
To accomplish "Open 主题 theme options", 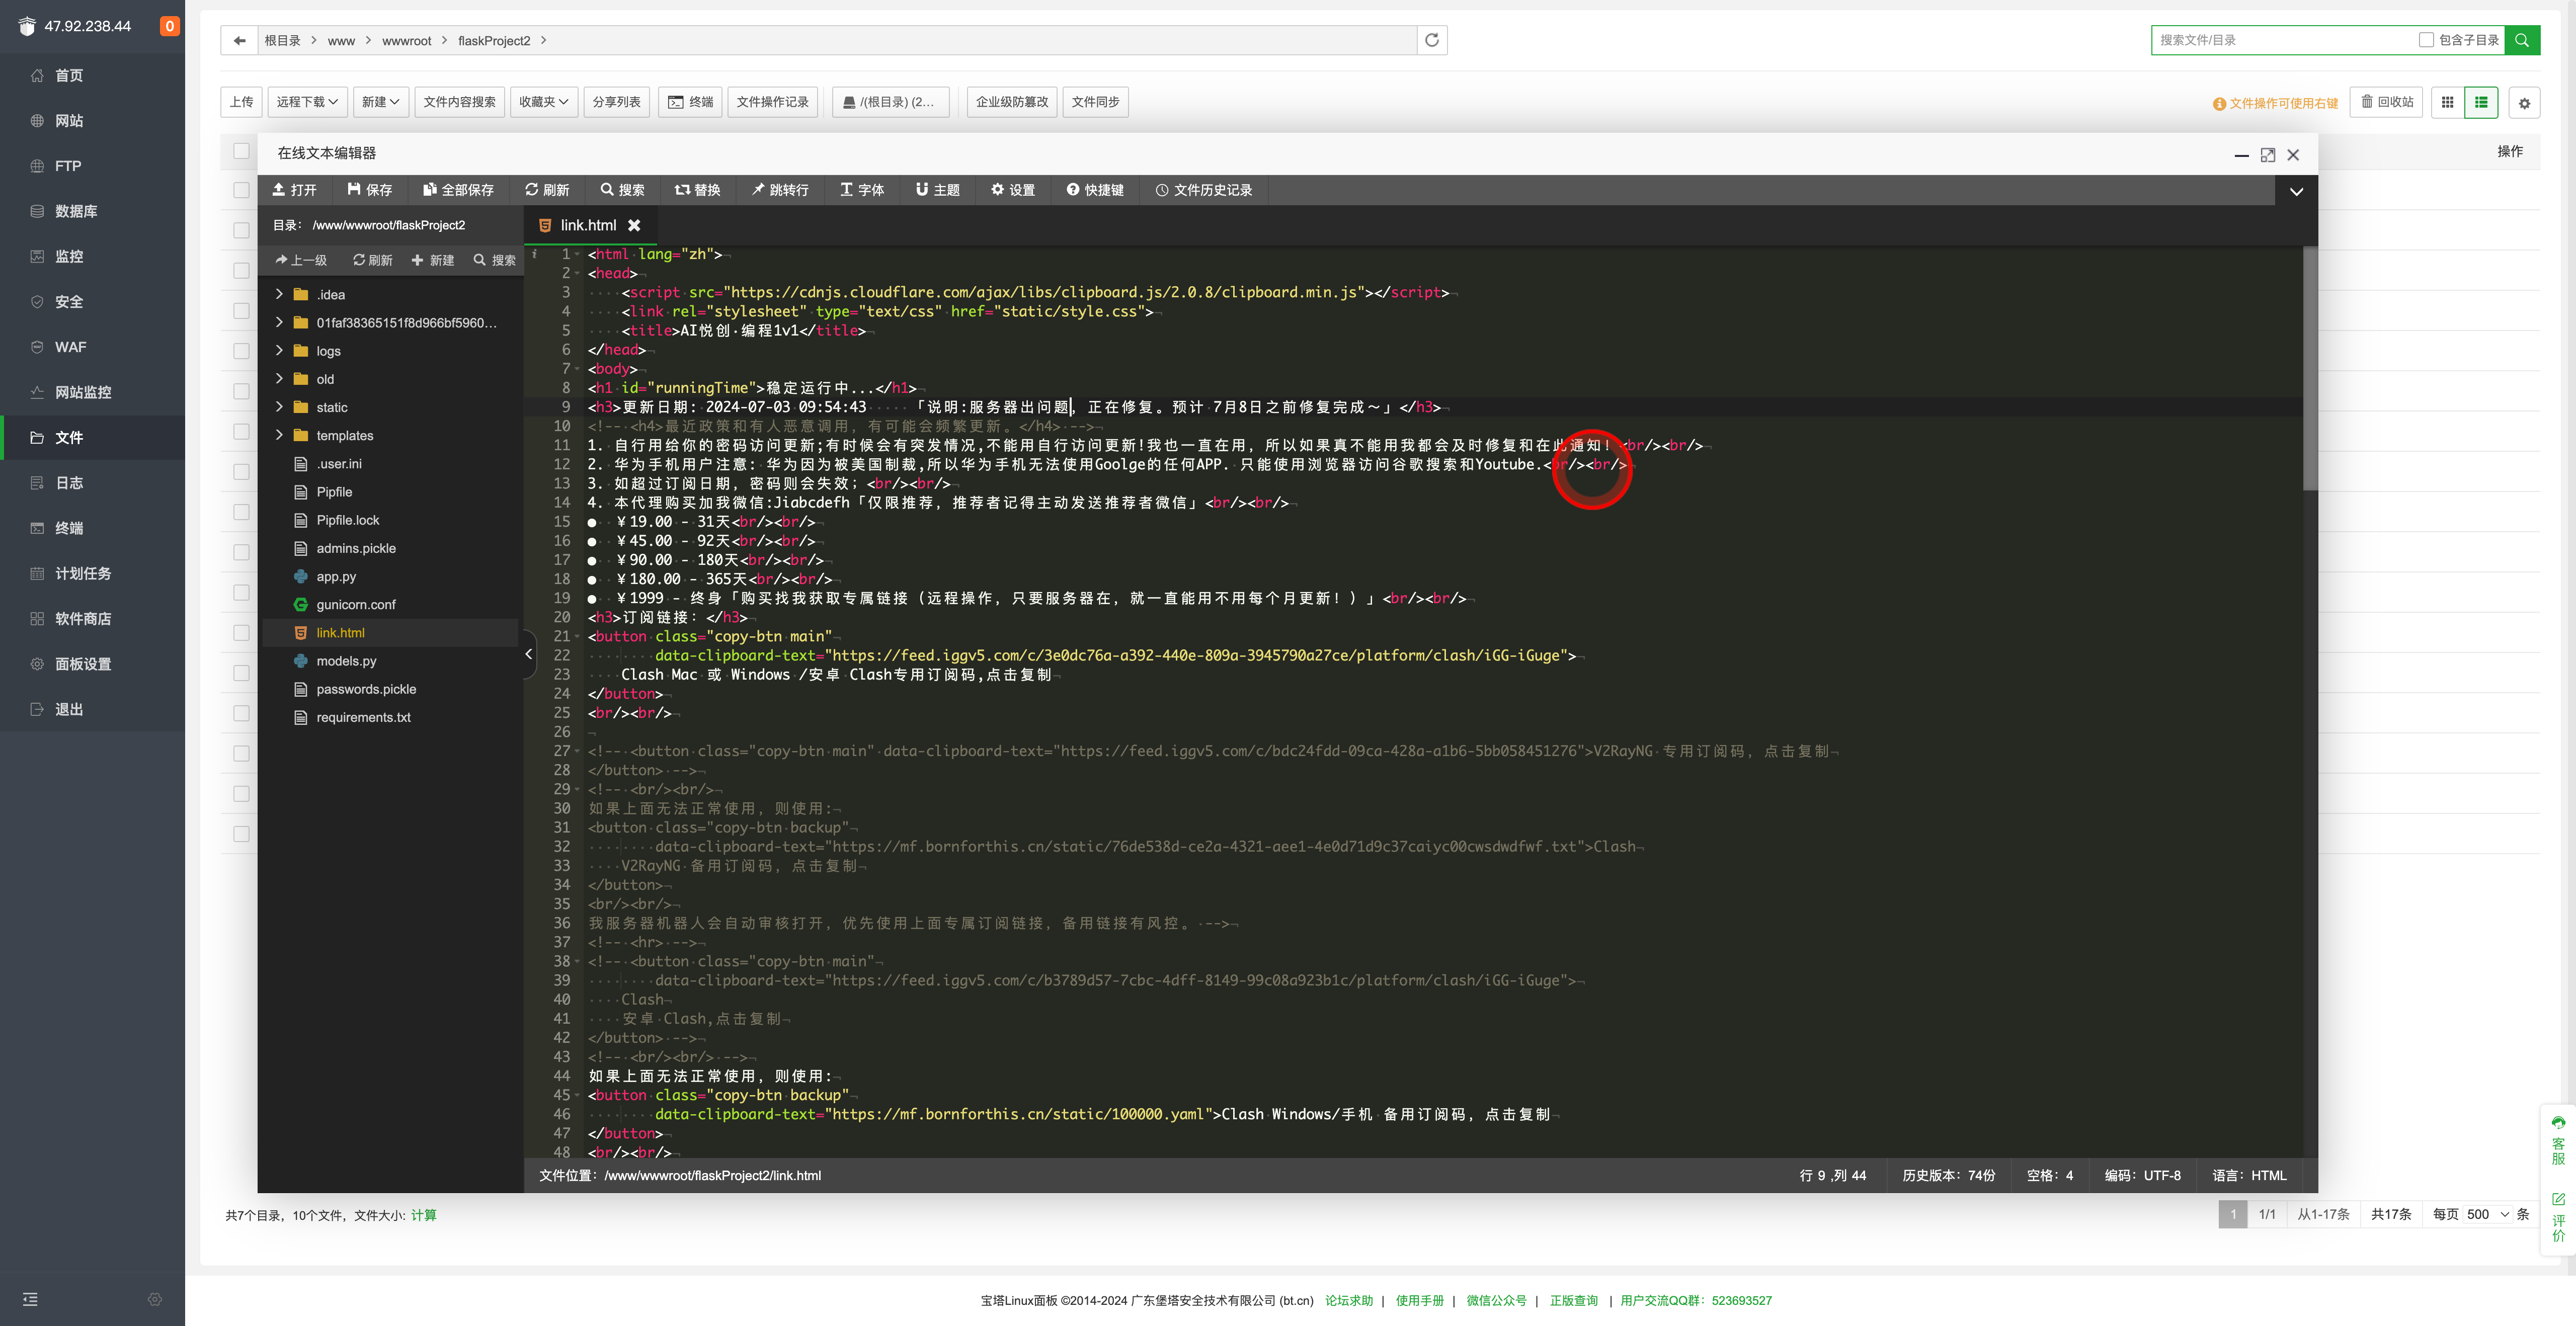I will [938, 190].
